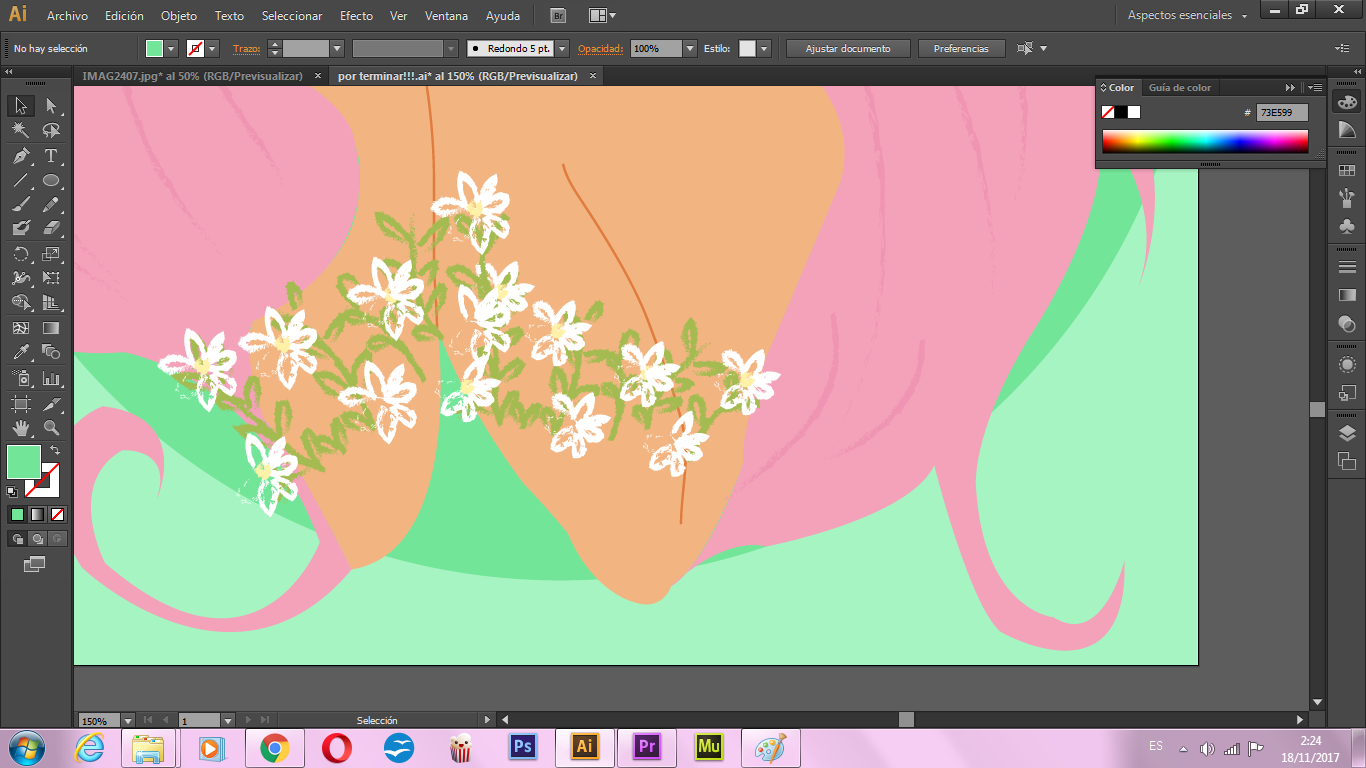Set paint mode to Gradient
The image size is (1366, 768).
coord(37,514)
